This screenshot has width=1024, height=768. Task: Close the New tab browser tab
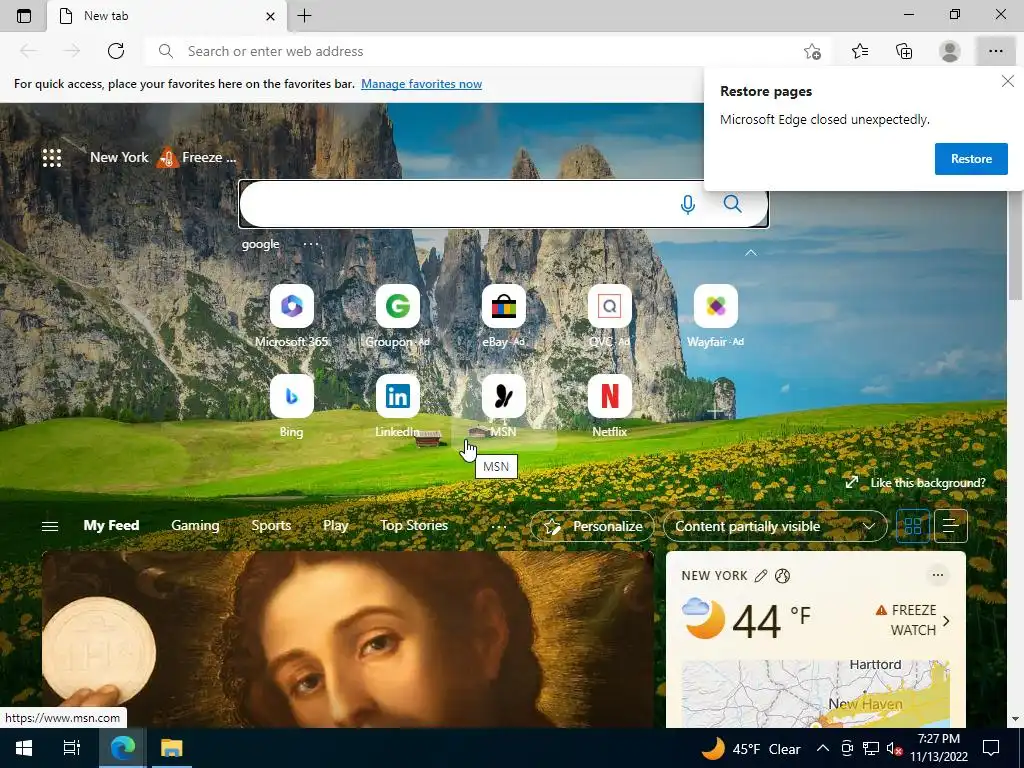270,16
